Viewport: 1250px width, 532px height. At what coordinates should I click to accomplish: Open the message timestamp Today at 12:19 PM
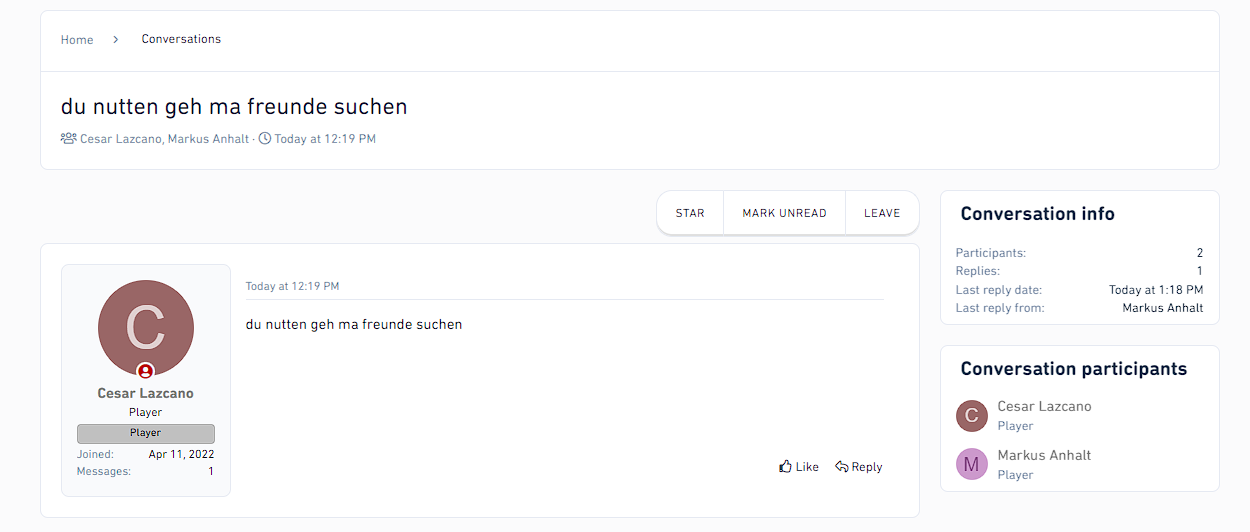292,286
